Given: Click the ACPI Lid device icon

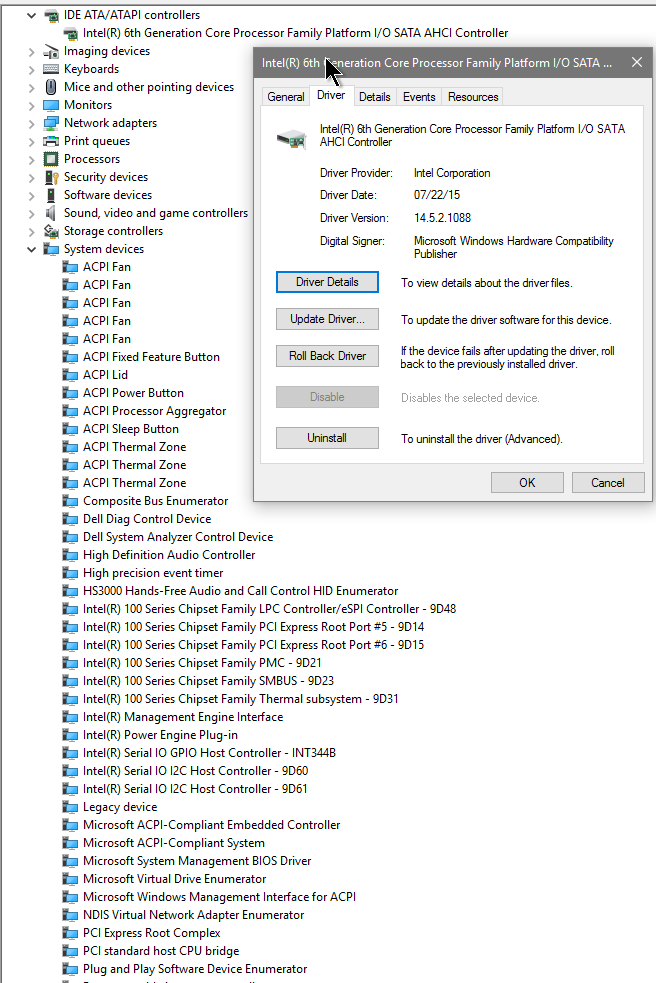Looking at the screenshot, I should coord(70,375).
